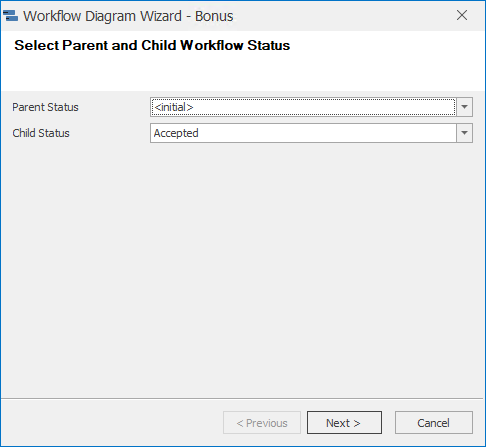Click blank white banner area under the heading

pos(243,73)
